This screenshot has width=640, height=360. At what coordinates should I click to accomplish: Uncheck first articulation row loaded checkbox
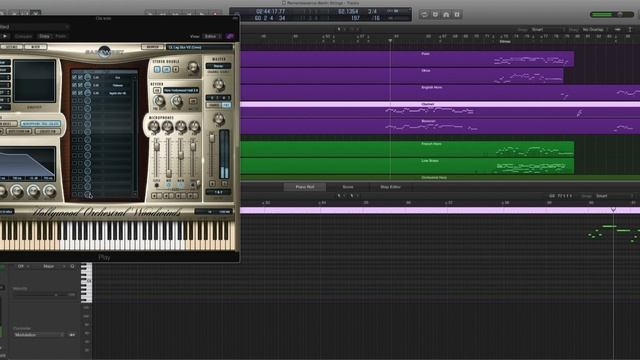80,77
